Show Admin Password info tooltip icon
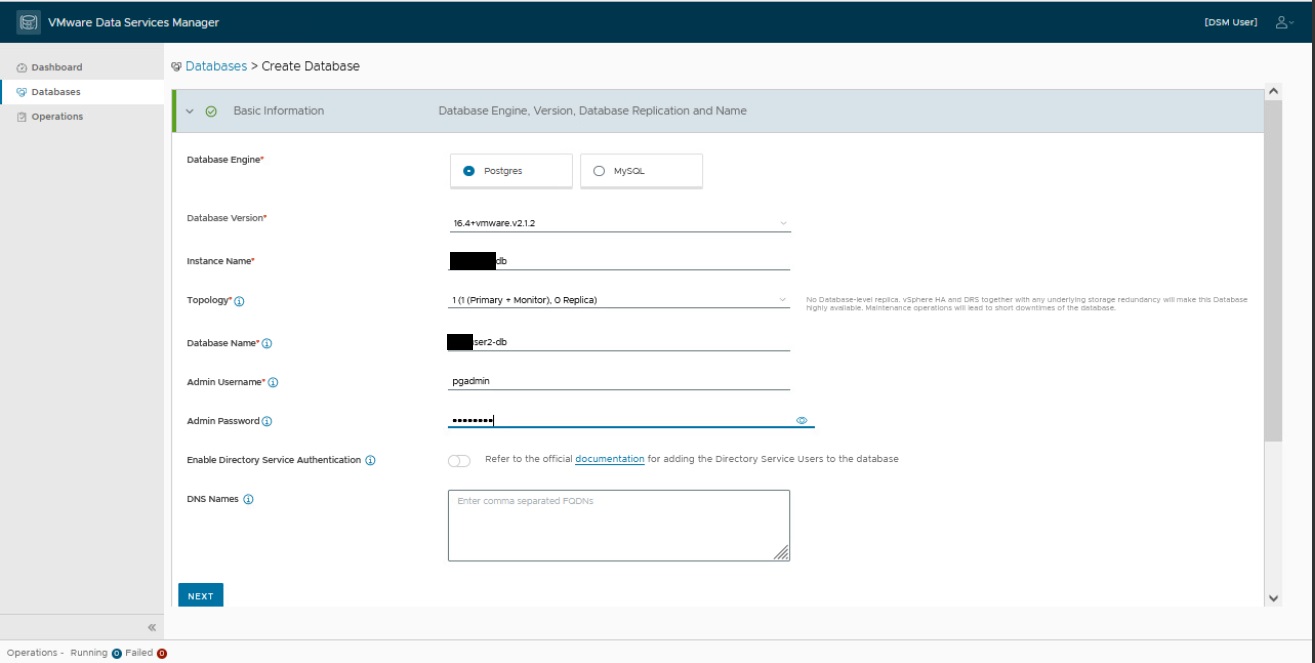This screenshot has height=663, width=1315. [267, 422]
